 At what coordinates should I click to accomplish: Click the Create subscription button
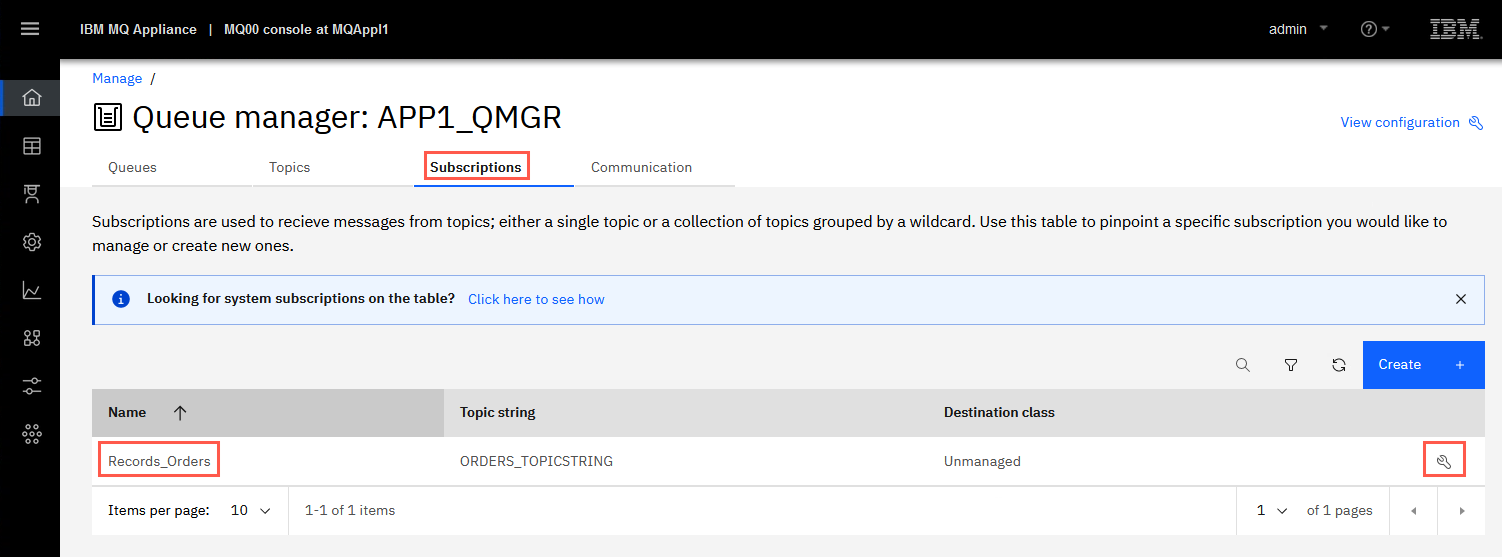coord(1423,365)
